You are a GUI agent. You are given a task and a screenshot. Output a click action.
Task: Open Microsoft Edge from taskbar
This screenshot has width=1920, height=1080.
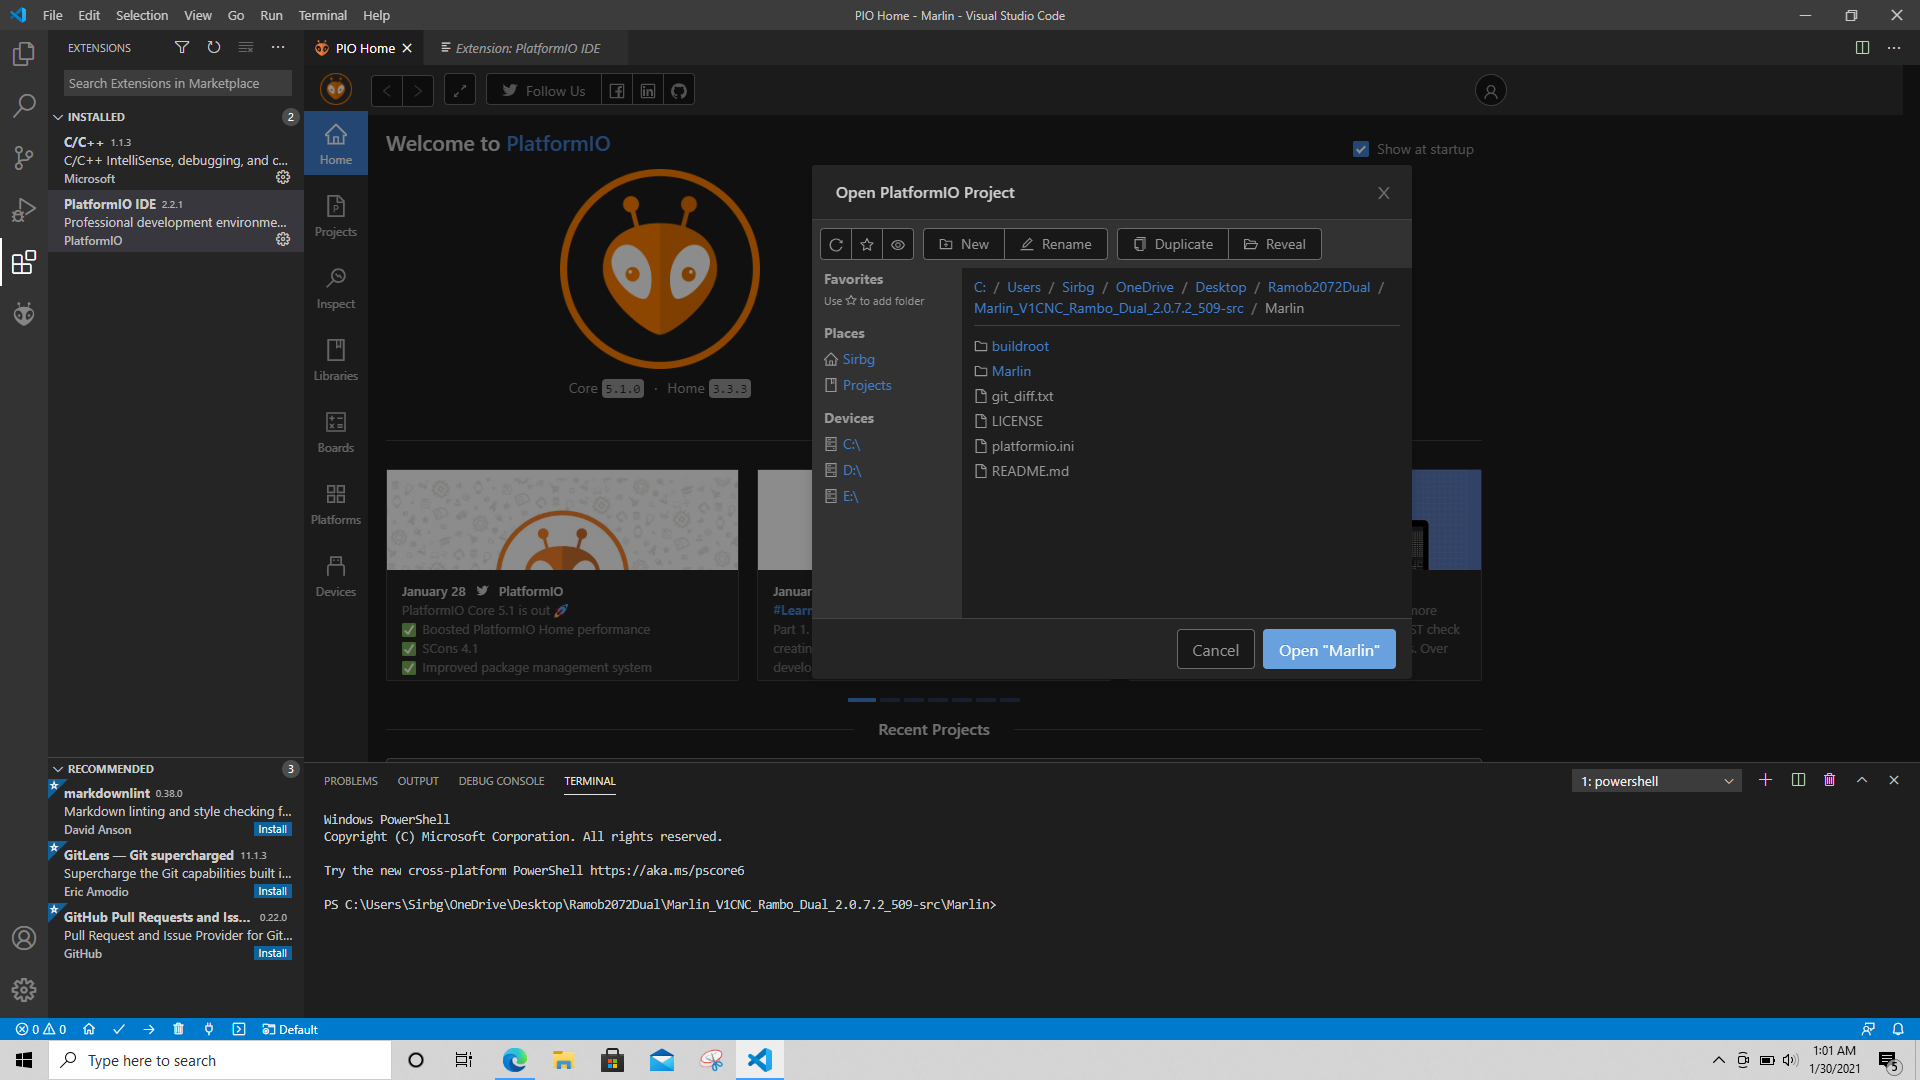tap(514, 1060)
